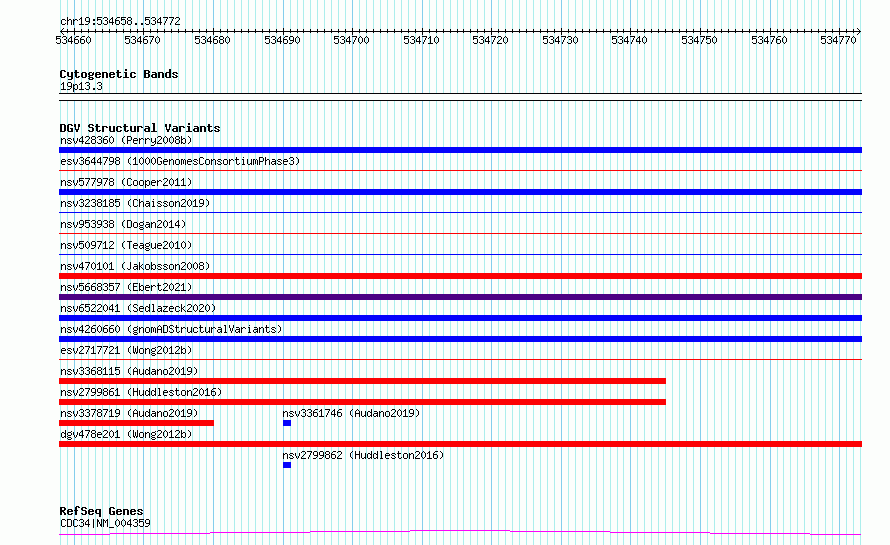Screen dimensions: 890x545
Task: Click ruler position 534730
Action: 560,40
